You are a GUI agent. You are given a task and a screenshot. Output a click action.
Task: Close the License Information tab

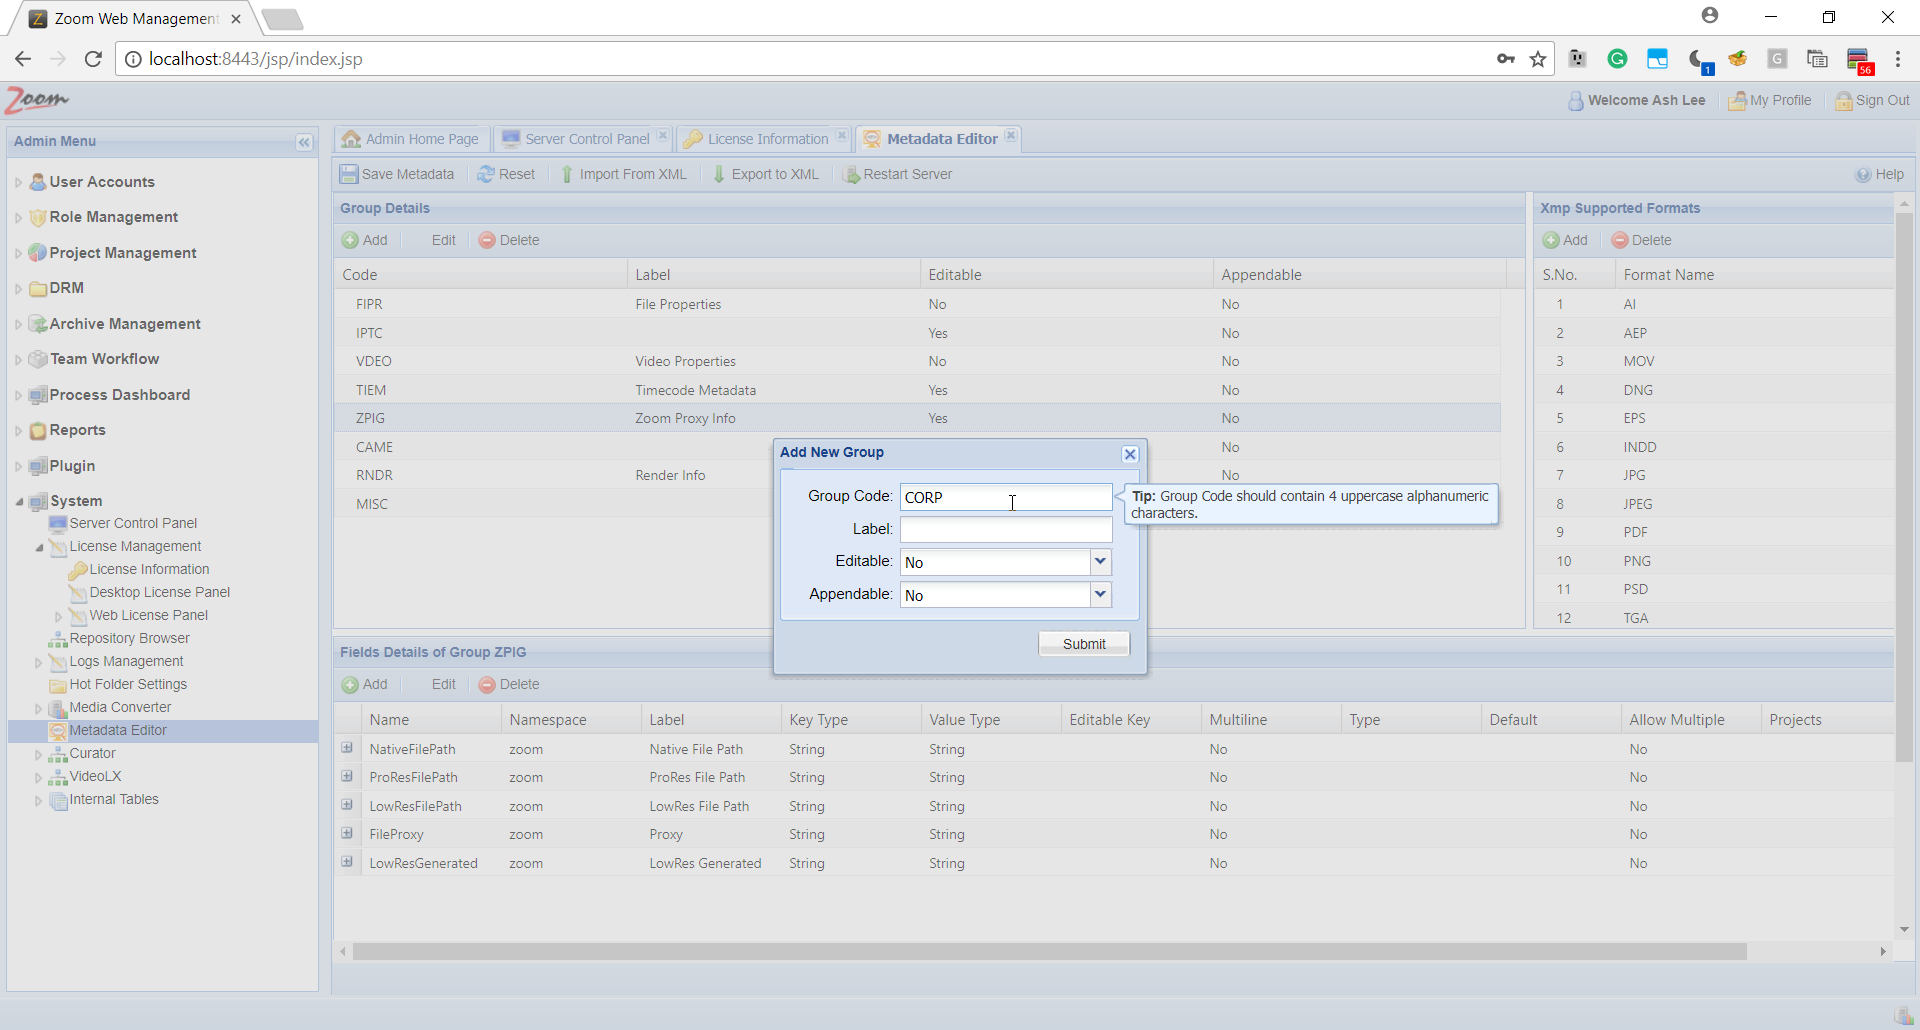[842, 136]
